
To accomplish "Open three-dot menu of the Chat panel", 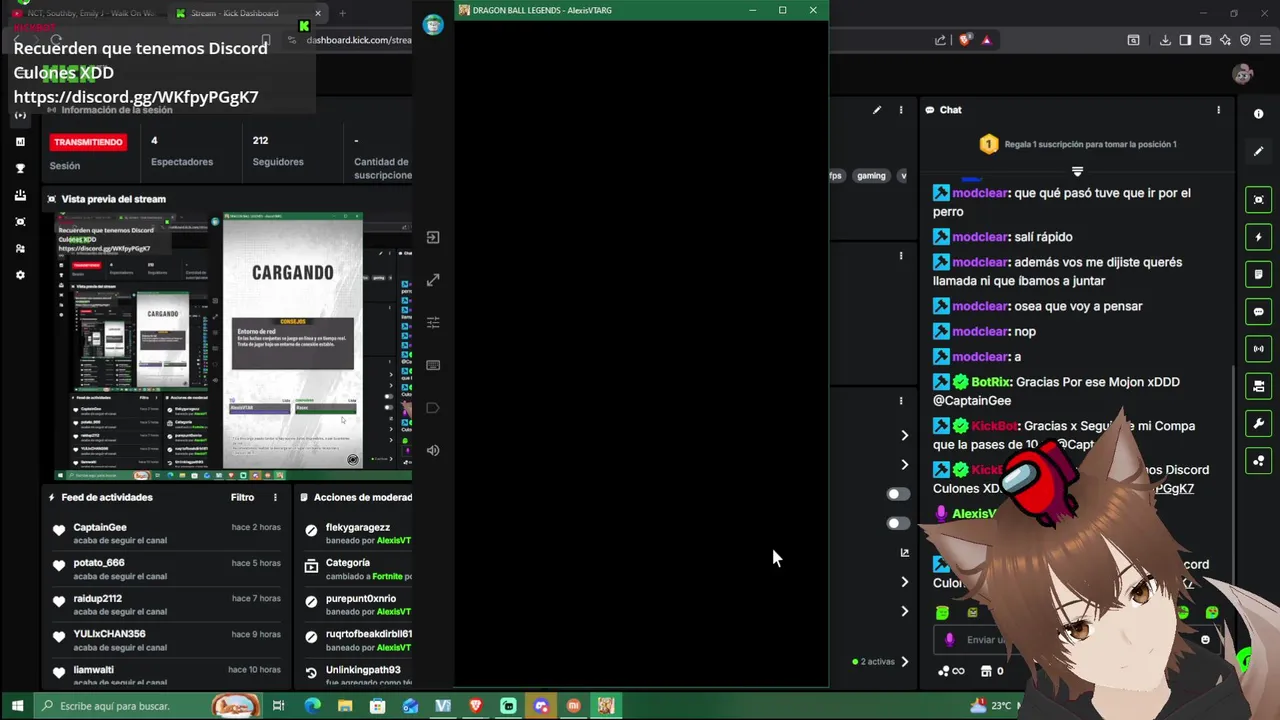I will click(x=1218, y=110).
